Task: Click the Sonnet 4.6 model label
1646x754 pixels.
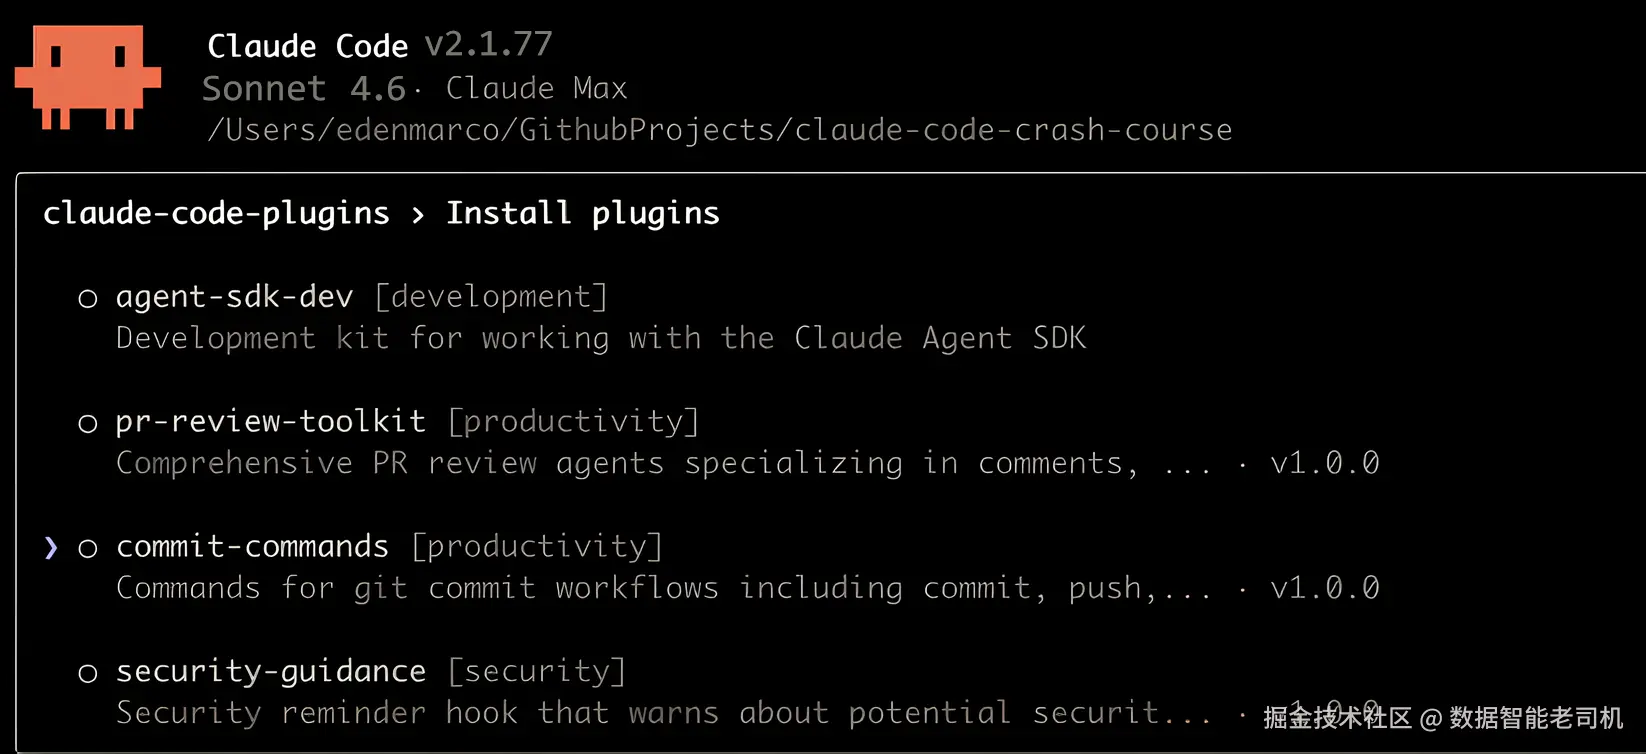Action: (304, 89)
